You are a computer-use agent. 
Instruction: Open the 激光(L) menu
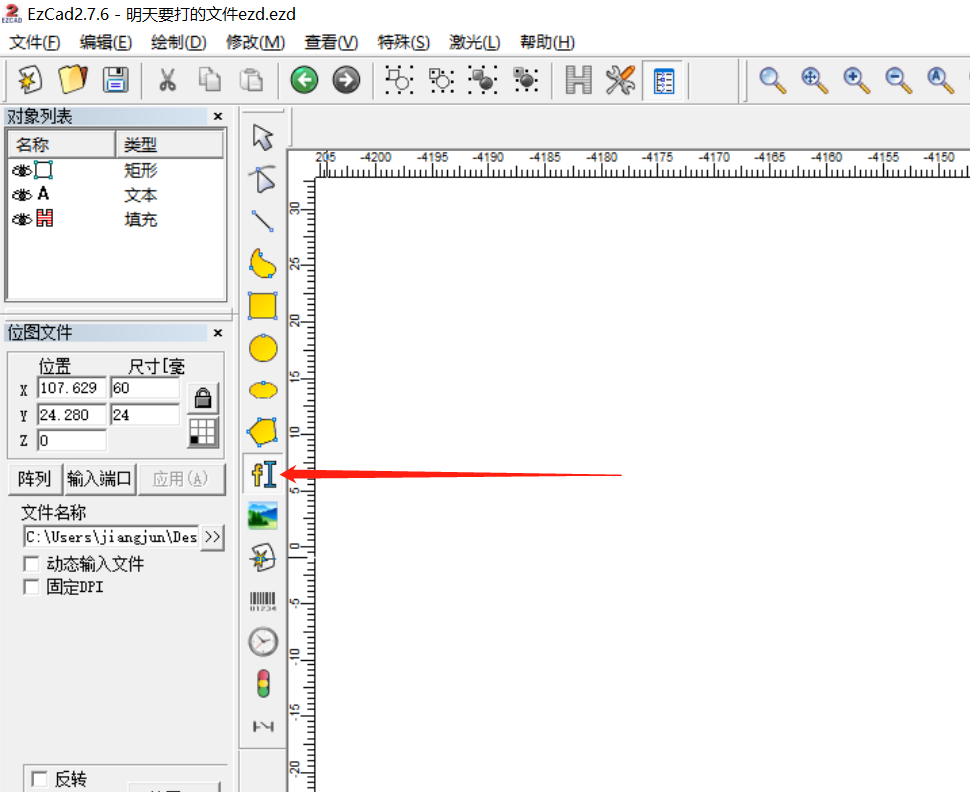[474, 42]
